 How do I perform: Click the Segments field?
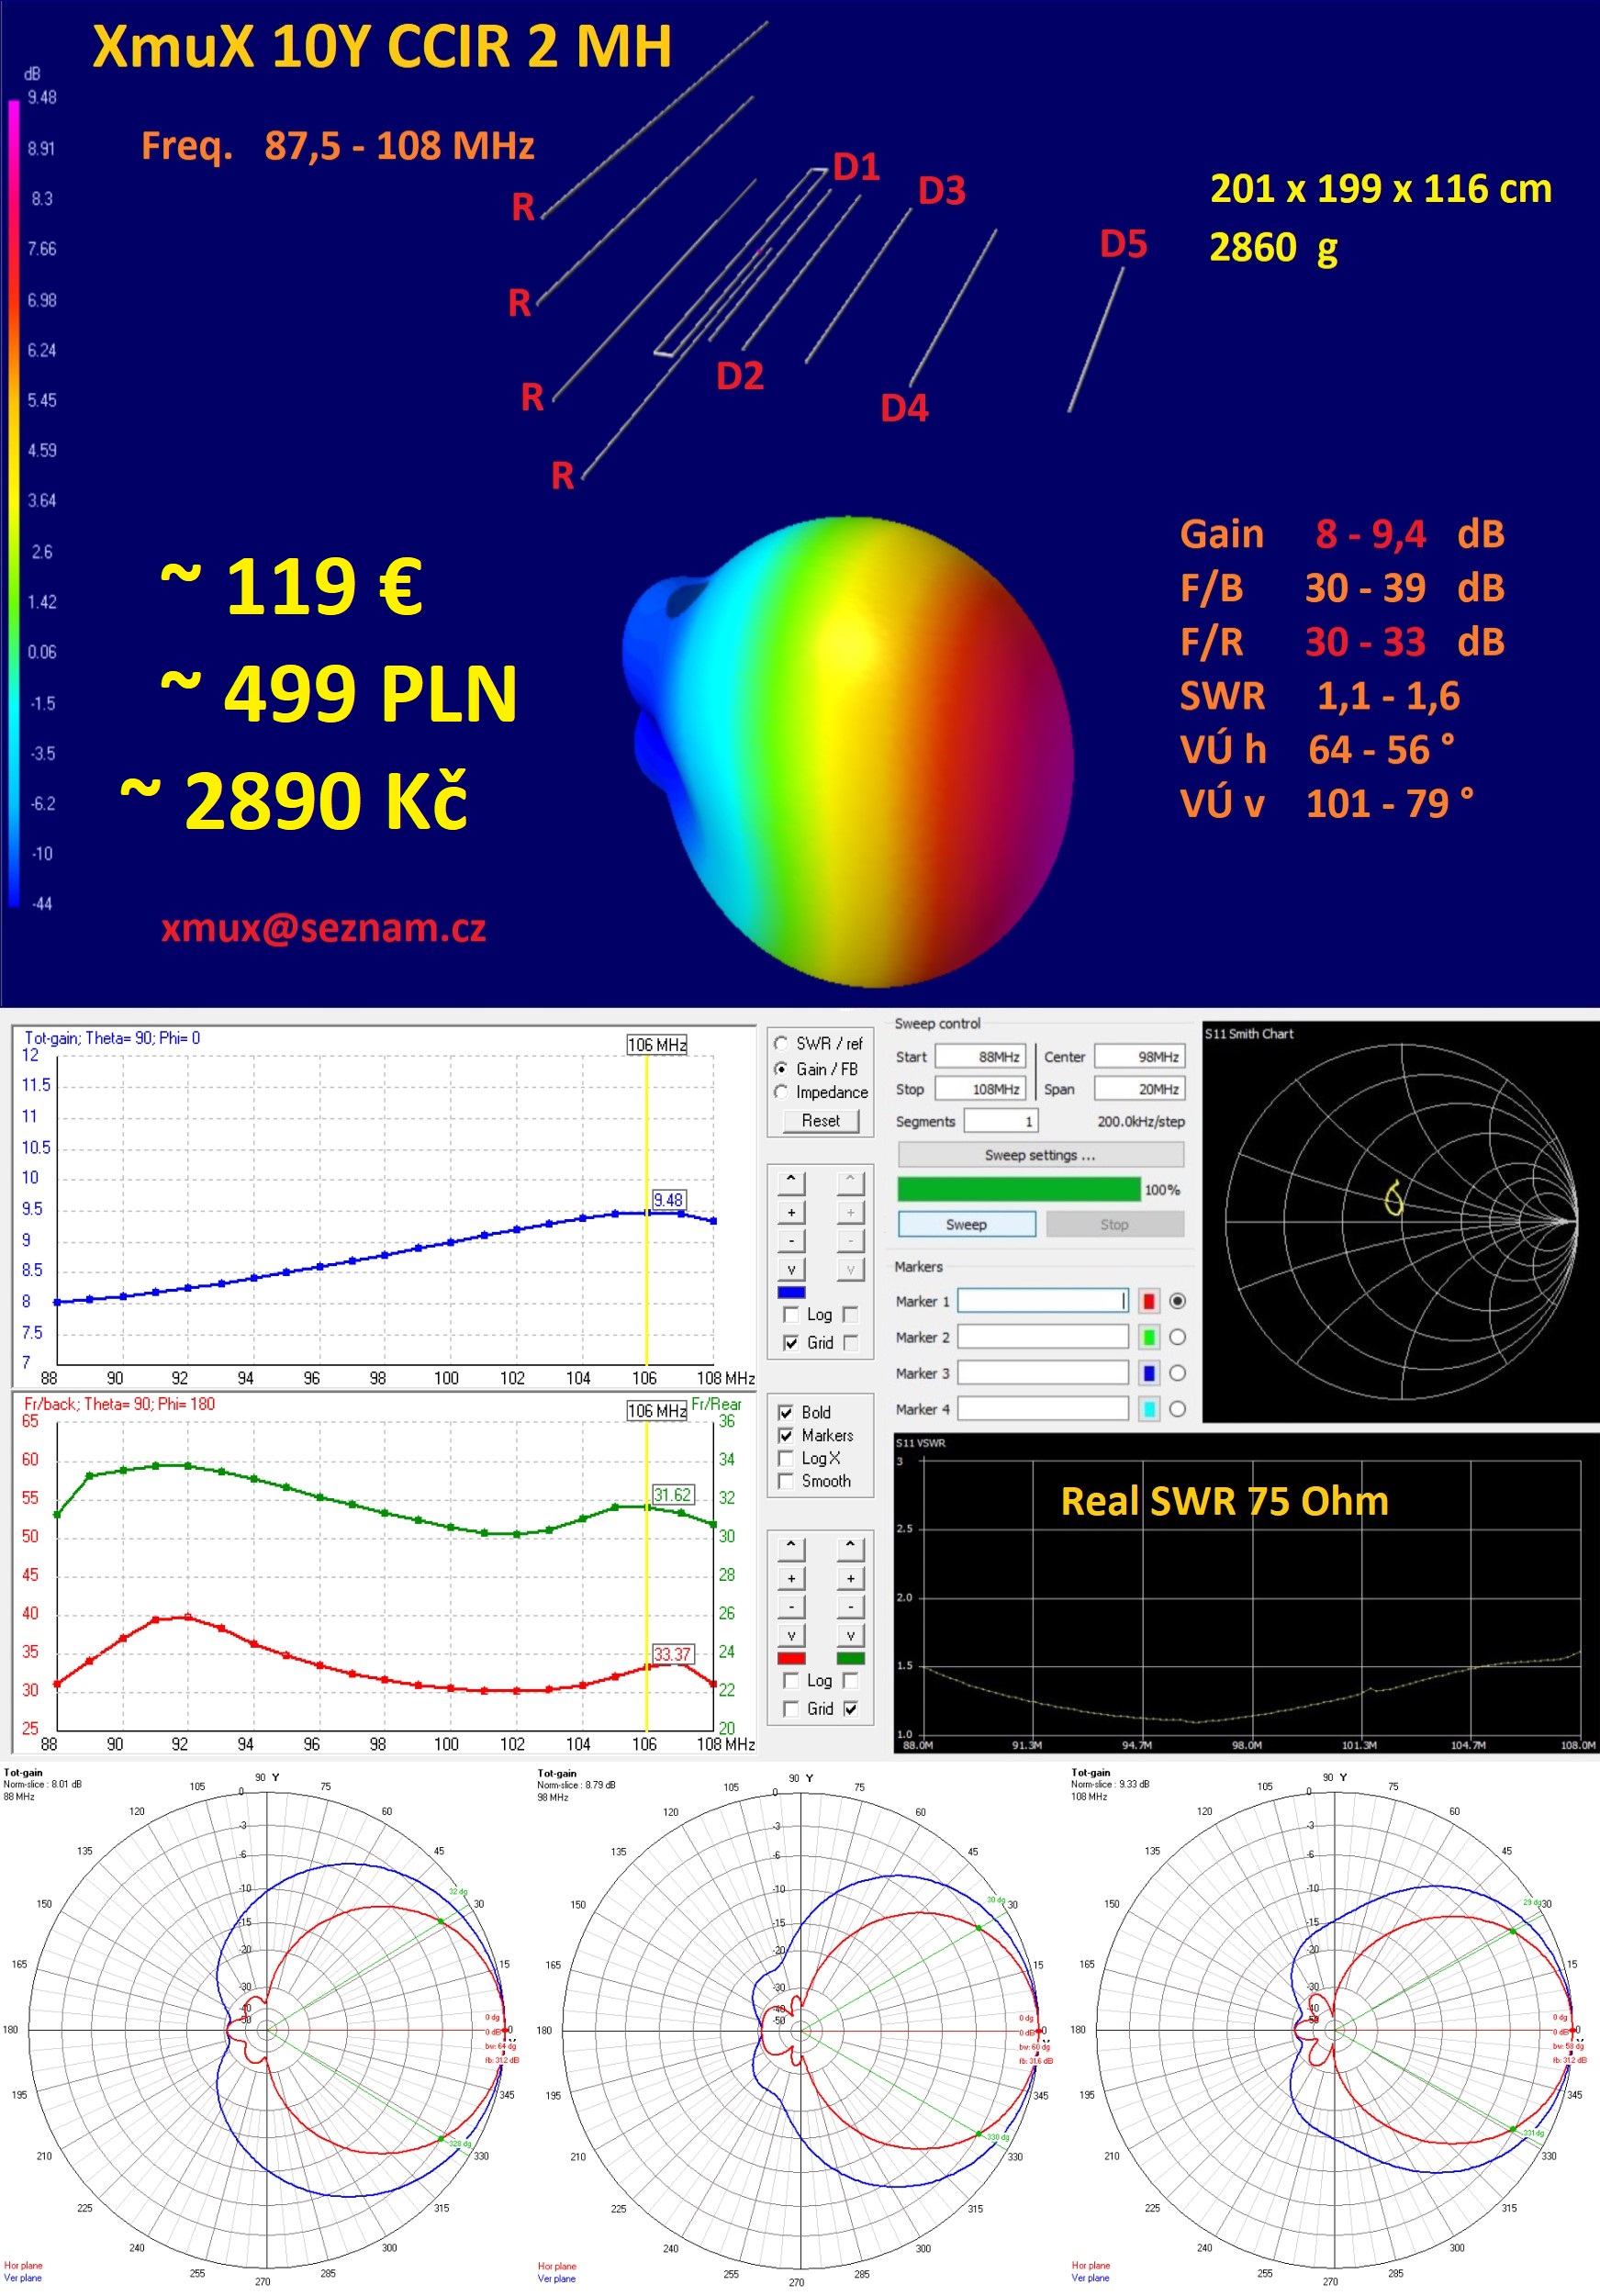point(1001,1121)
